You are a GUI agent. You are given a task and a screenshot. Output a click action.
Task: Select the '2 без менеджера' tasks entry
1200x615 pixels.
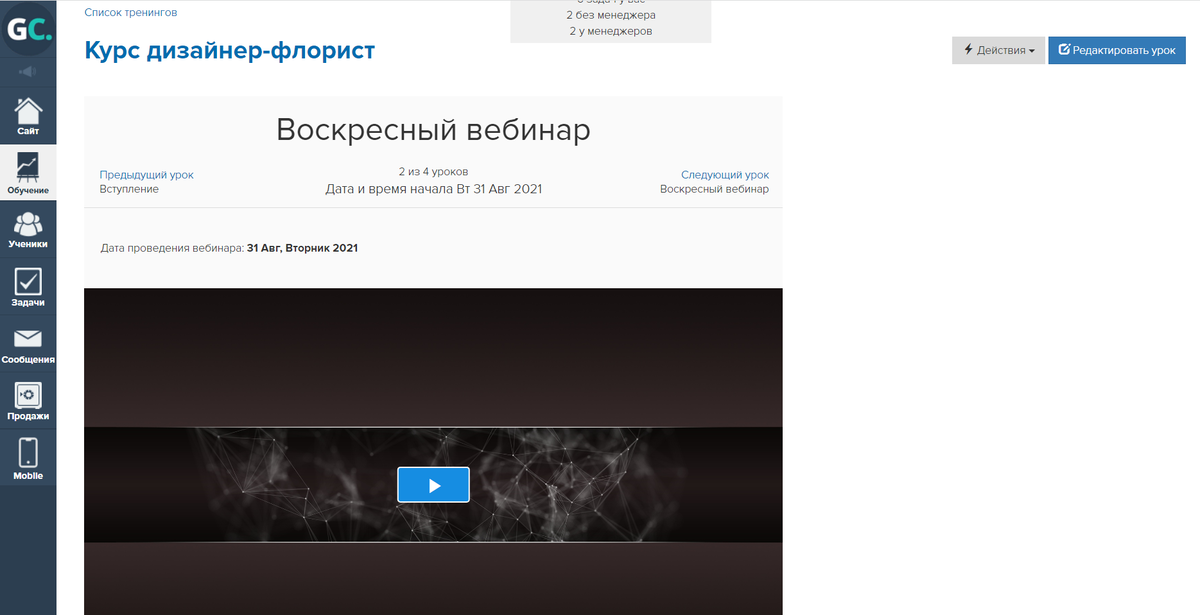click(611, 15)
